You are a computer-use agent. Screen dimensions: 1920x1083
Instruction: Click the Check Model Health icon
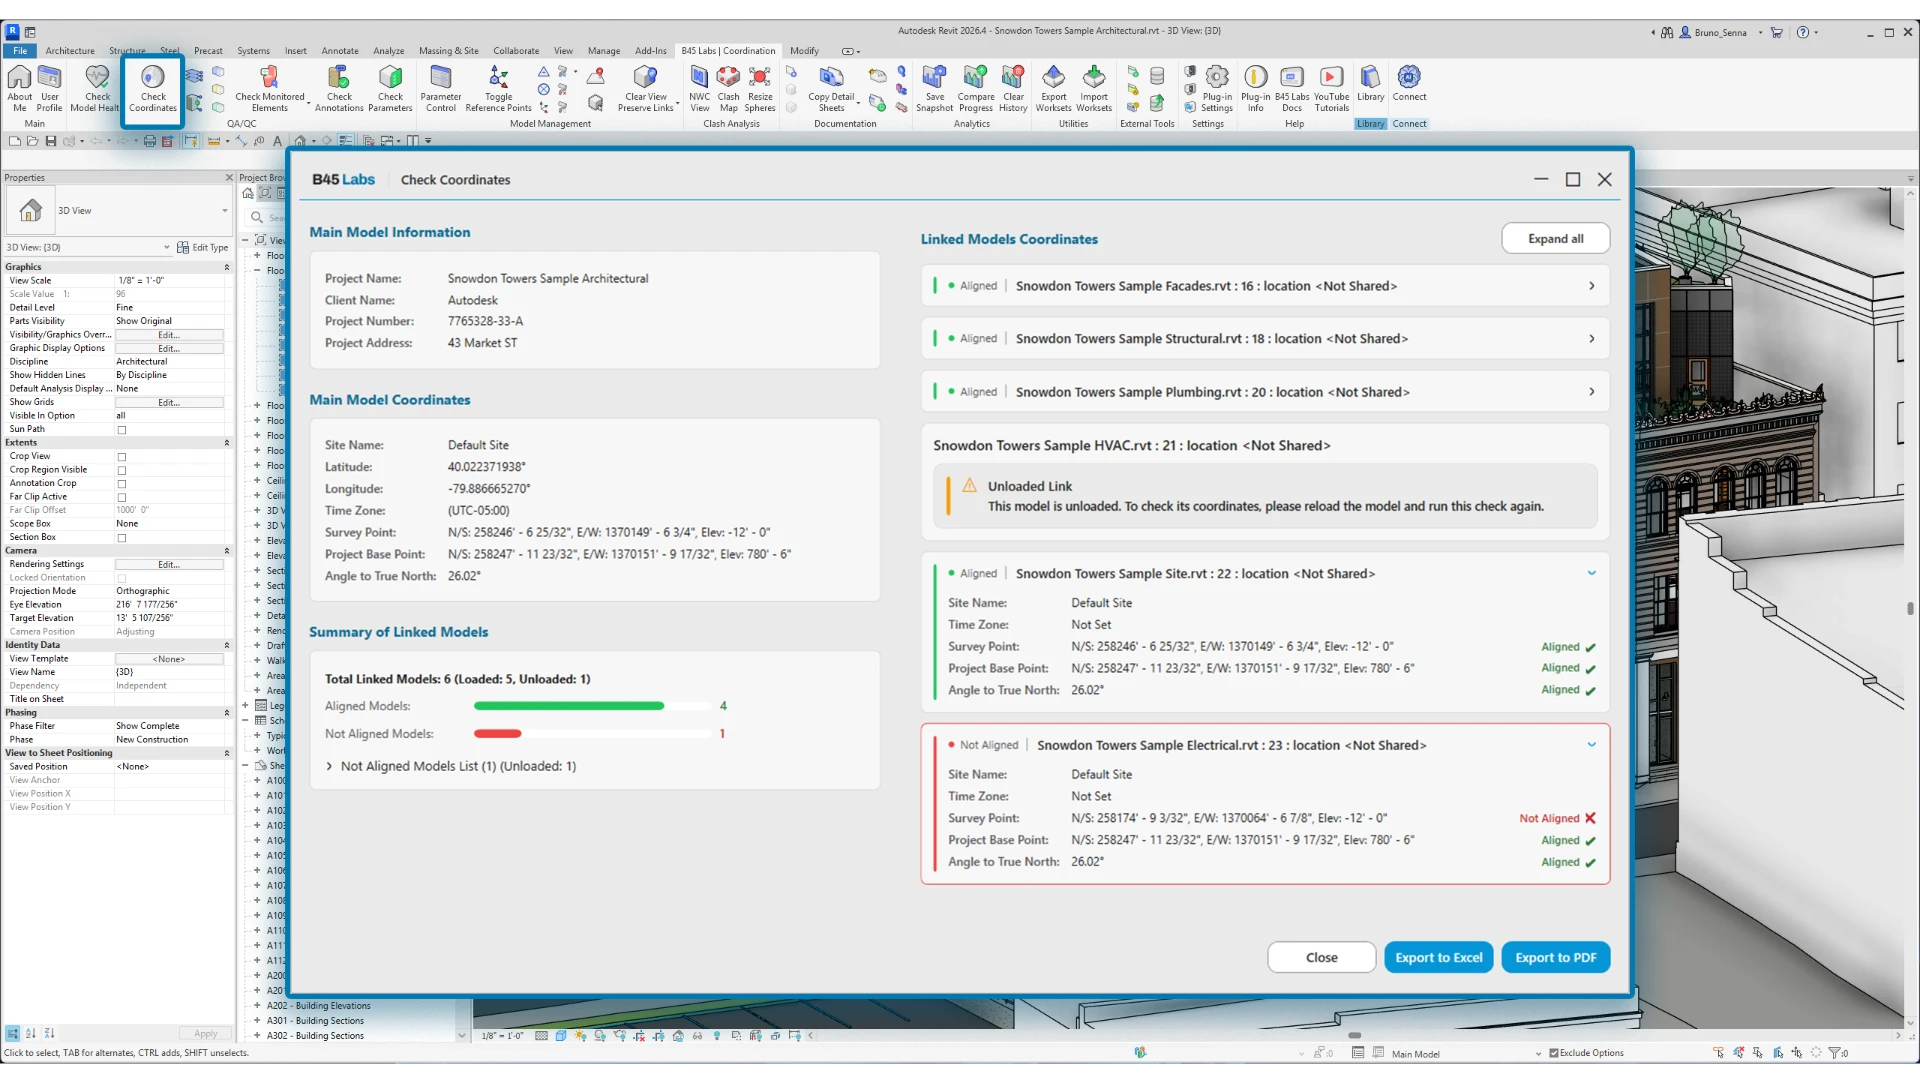click(96, 88)
